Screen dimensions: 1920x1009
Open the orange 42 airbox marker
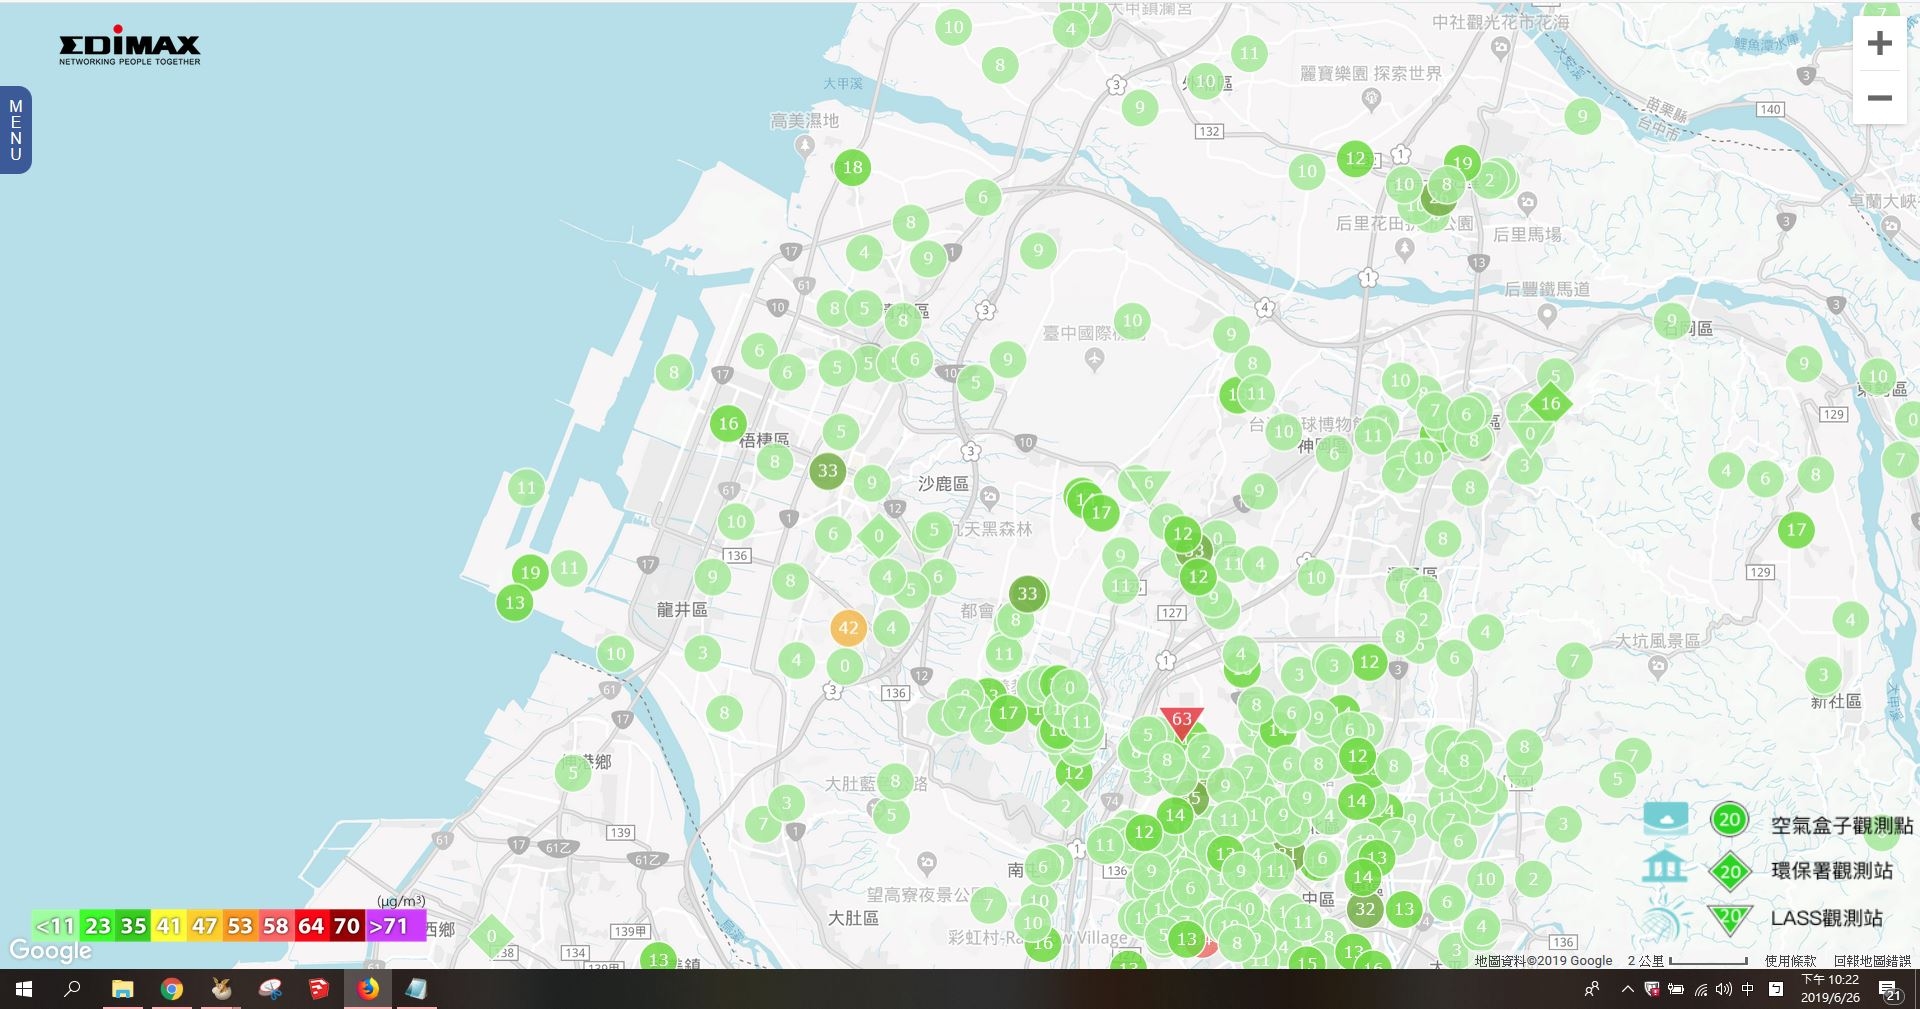click(848, 628)
